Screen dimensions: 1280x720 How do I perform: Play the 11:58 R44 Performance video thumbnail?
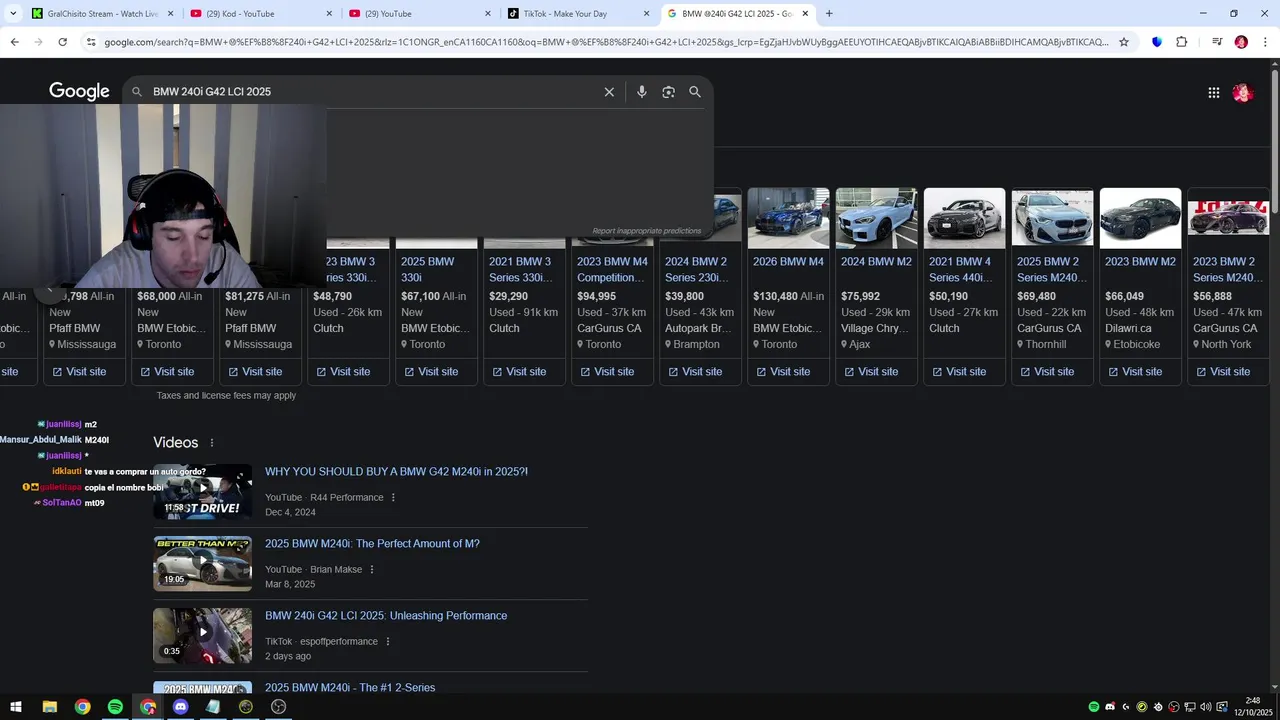click(202, 492)
